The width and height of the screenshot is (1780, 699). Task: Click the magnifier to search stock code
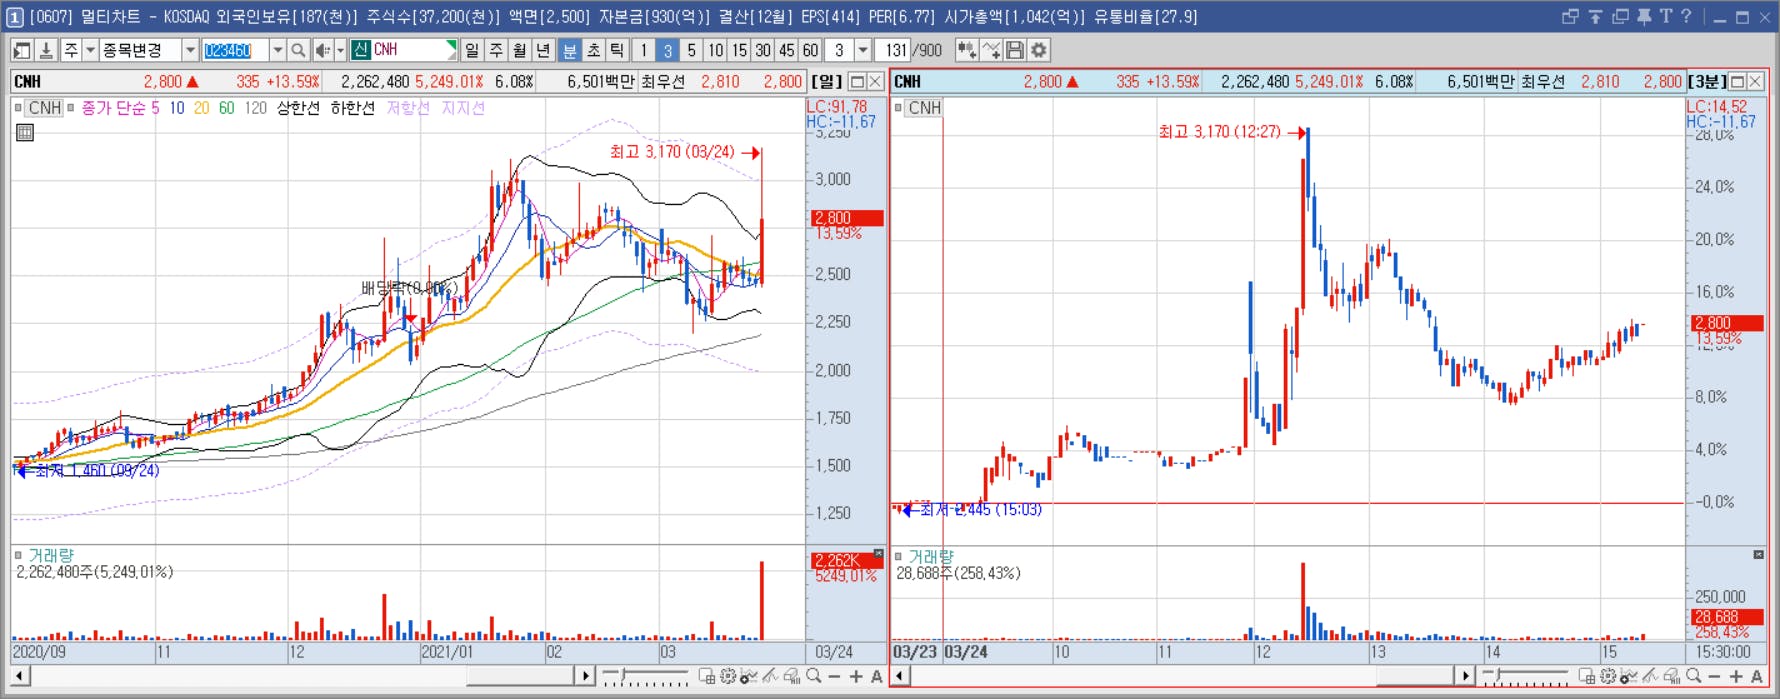[298, 50]
